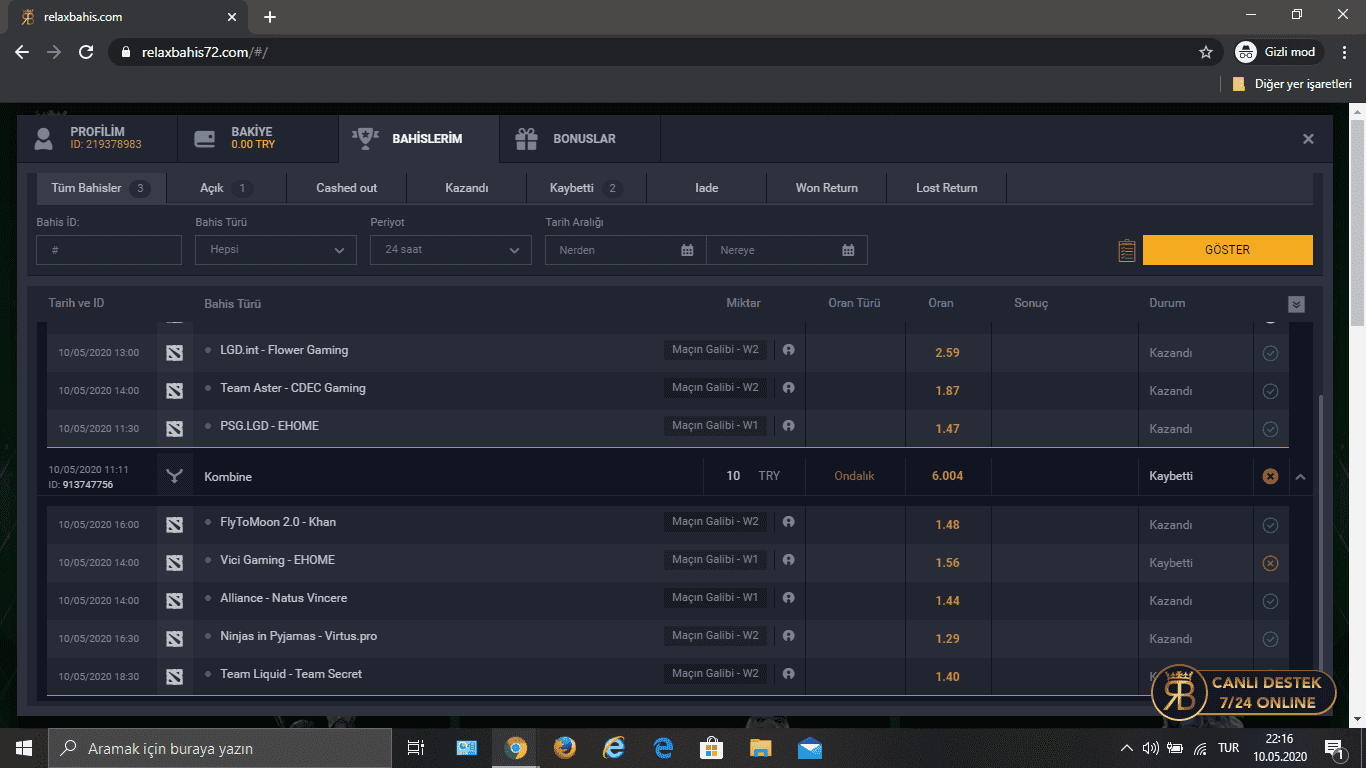Open the BAKİYE tab
Screen dimensions: 1366x768
(x=258, y=139)
